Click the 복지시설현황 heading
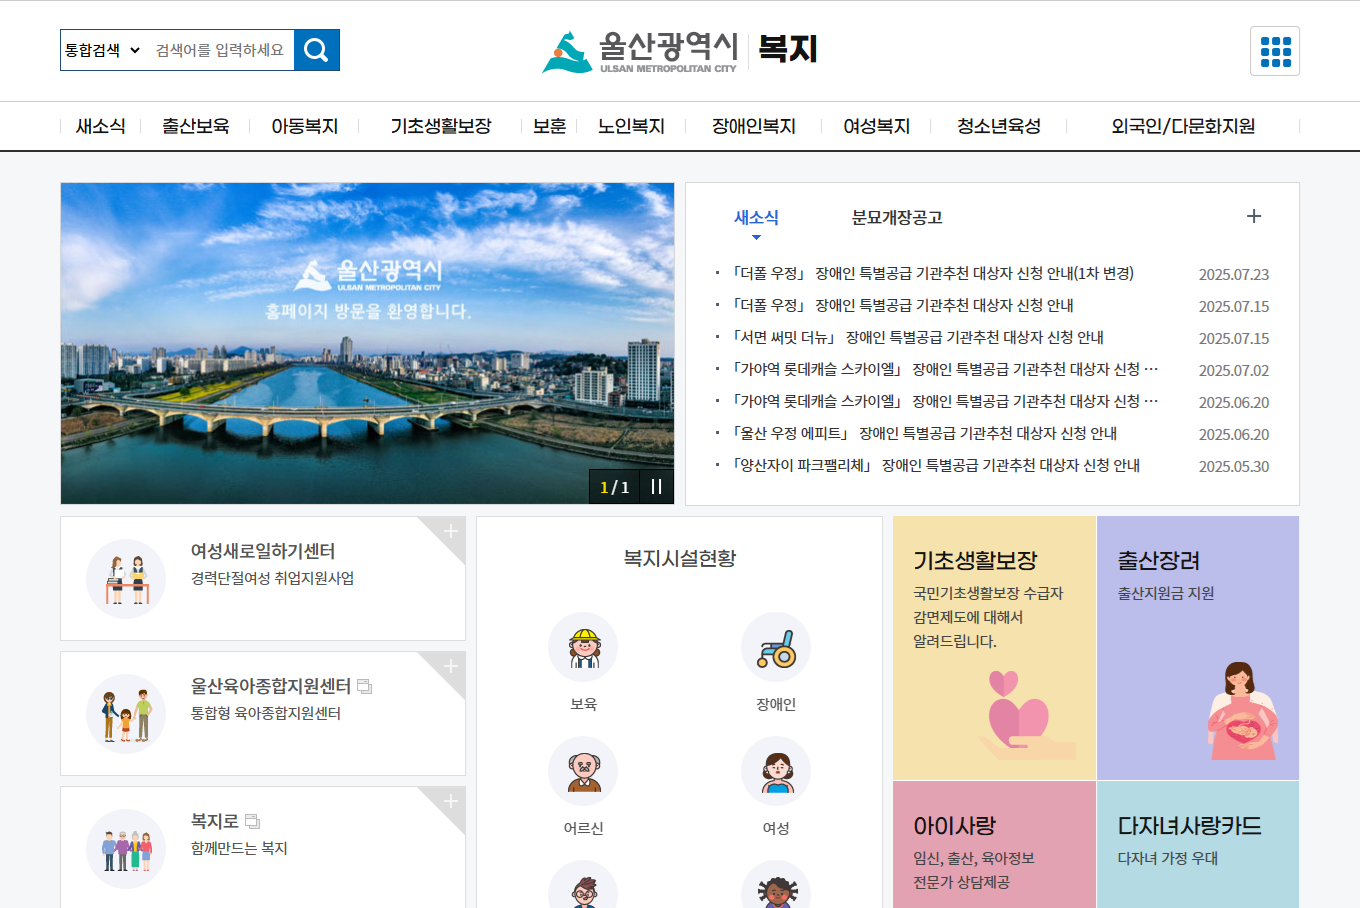The image size is (1360, 908). (680, 558)
